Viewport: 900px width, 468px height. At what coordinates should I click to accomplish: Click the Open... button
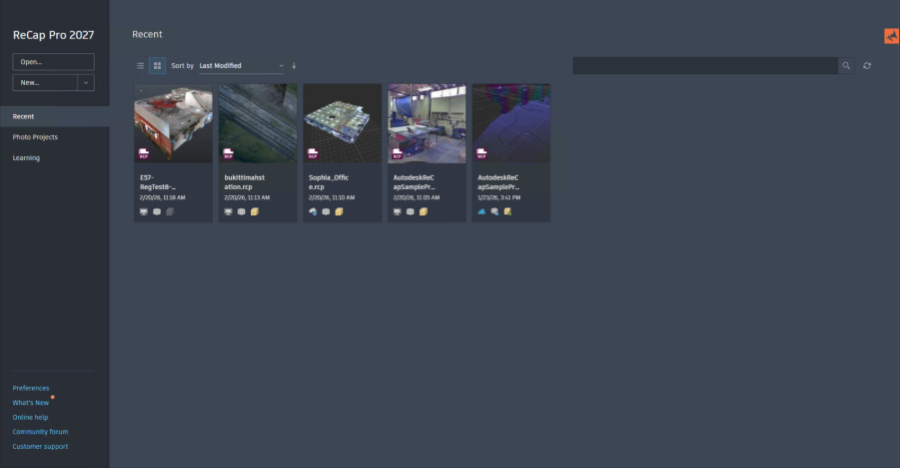pyautogui.click(x=53, y=62)
